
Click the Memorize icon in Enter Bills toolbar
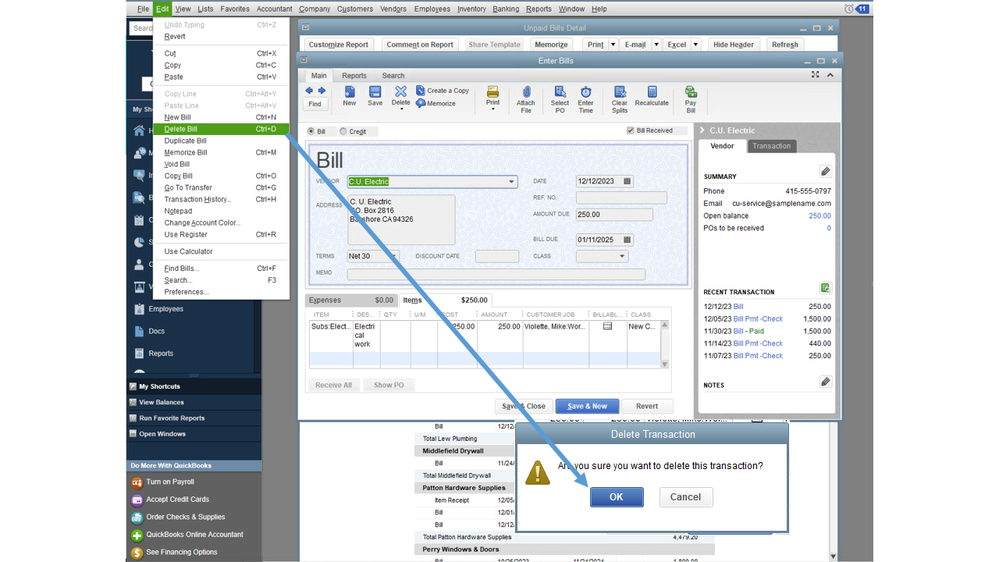point(420,103)
